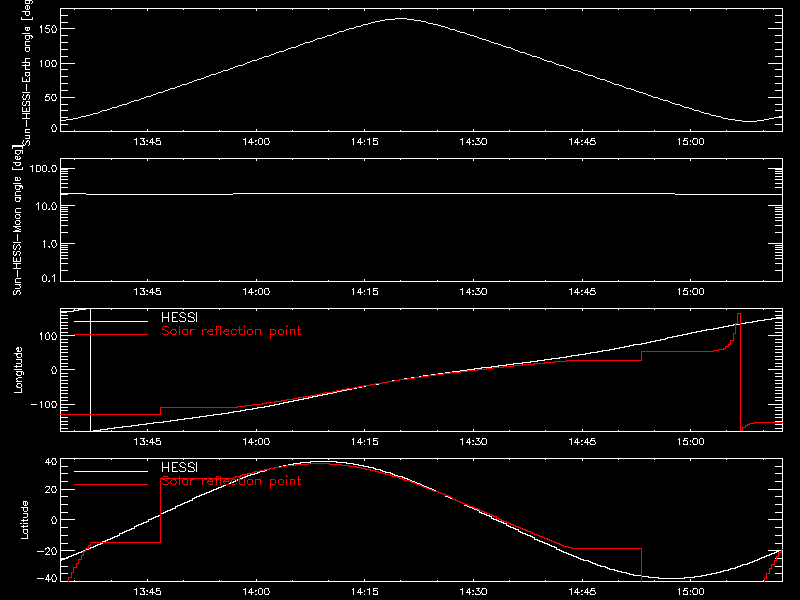Click the Longitude axis label
This screenshot has width=800, height=600.
[18, 370]
